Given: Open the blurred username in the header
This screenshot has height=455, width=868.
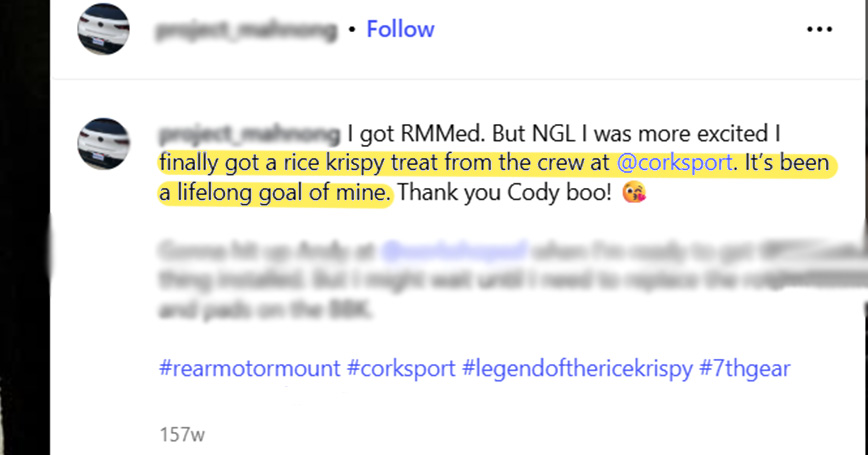Looking at the screenshot, I should click(x=246, y=30).
